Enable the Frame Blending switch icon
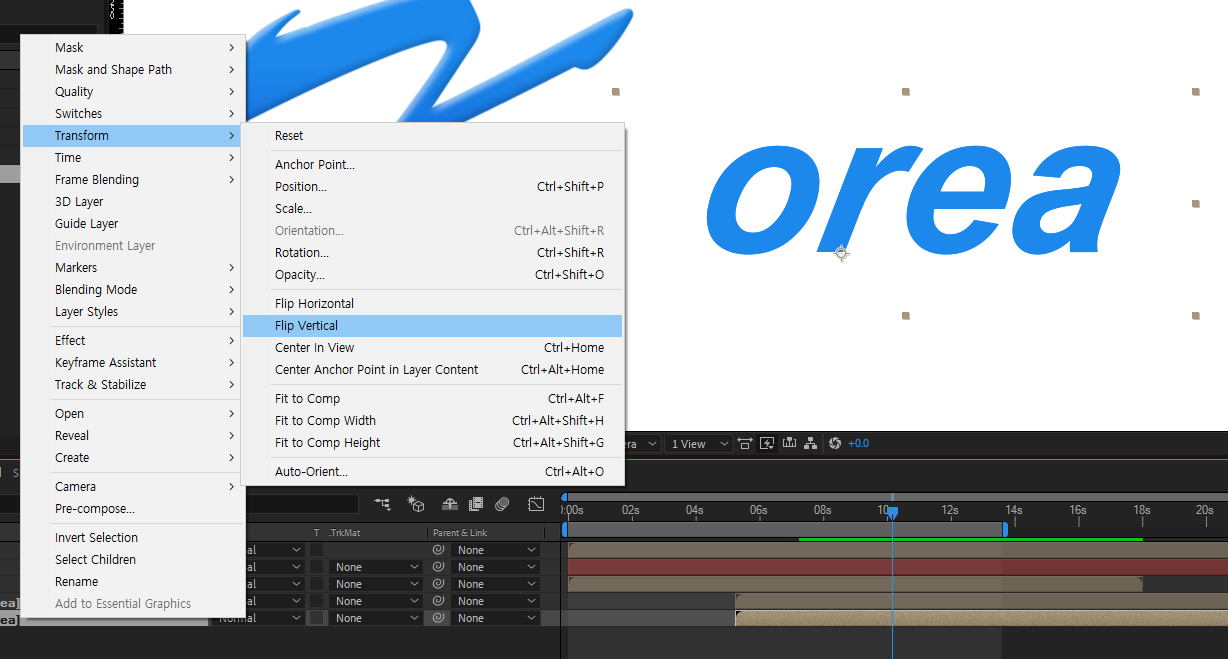 pyautogui.click(x=476, y=504)
